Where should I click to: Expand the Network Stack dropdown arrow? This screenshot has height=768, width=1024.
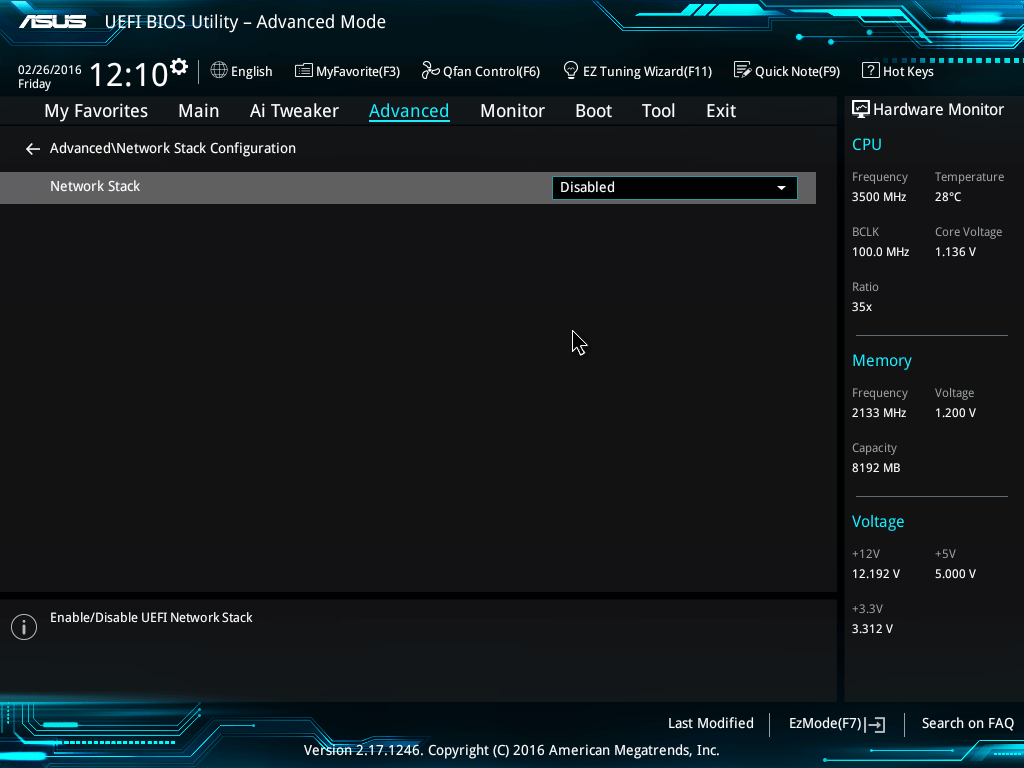781,188
